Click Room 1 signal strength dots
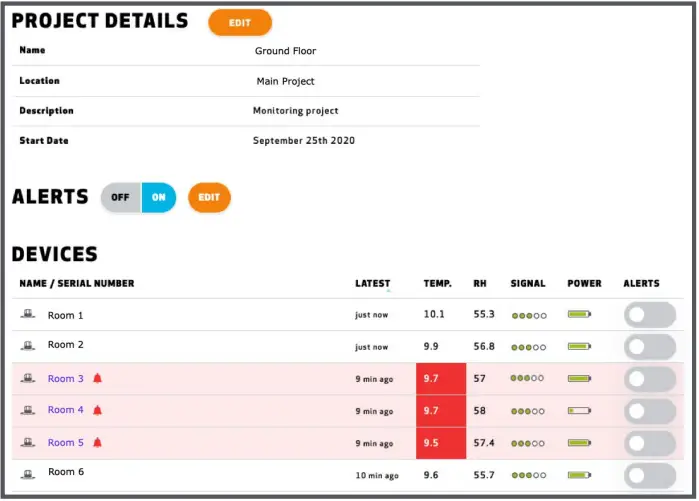The height and width of the screenshot is (501, 699). (529, 316)
